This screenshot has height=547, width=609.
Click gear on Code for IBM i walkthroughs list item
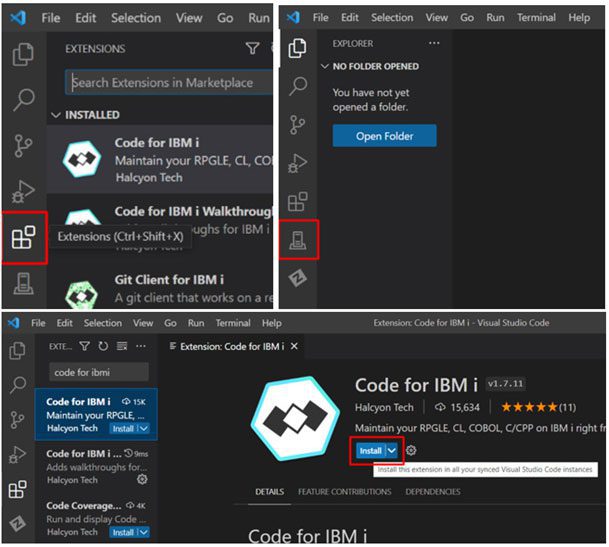(142, 479)
